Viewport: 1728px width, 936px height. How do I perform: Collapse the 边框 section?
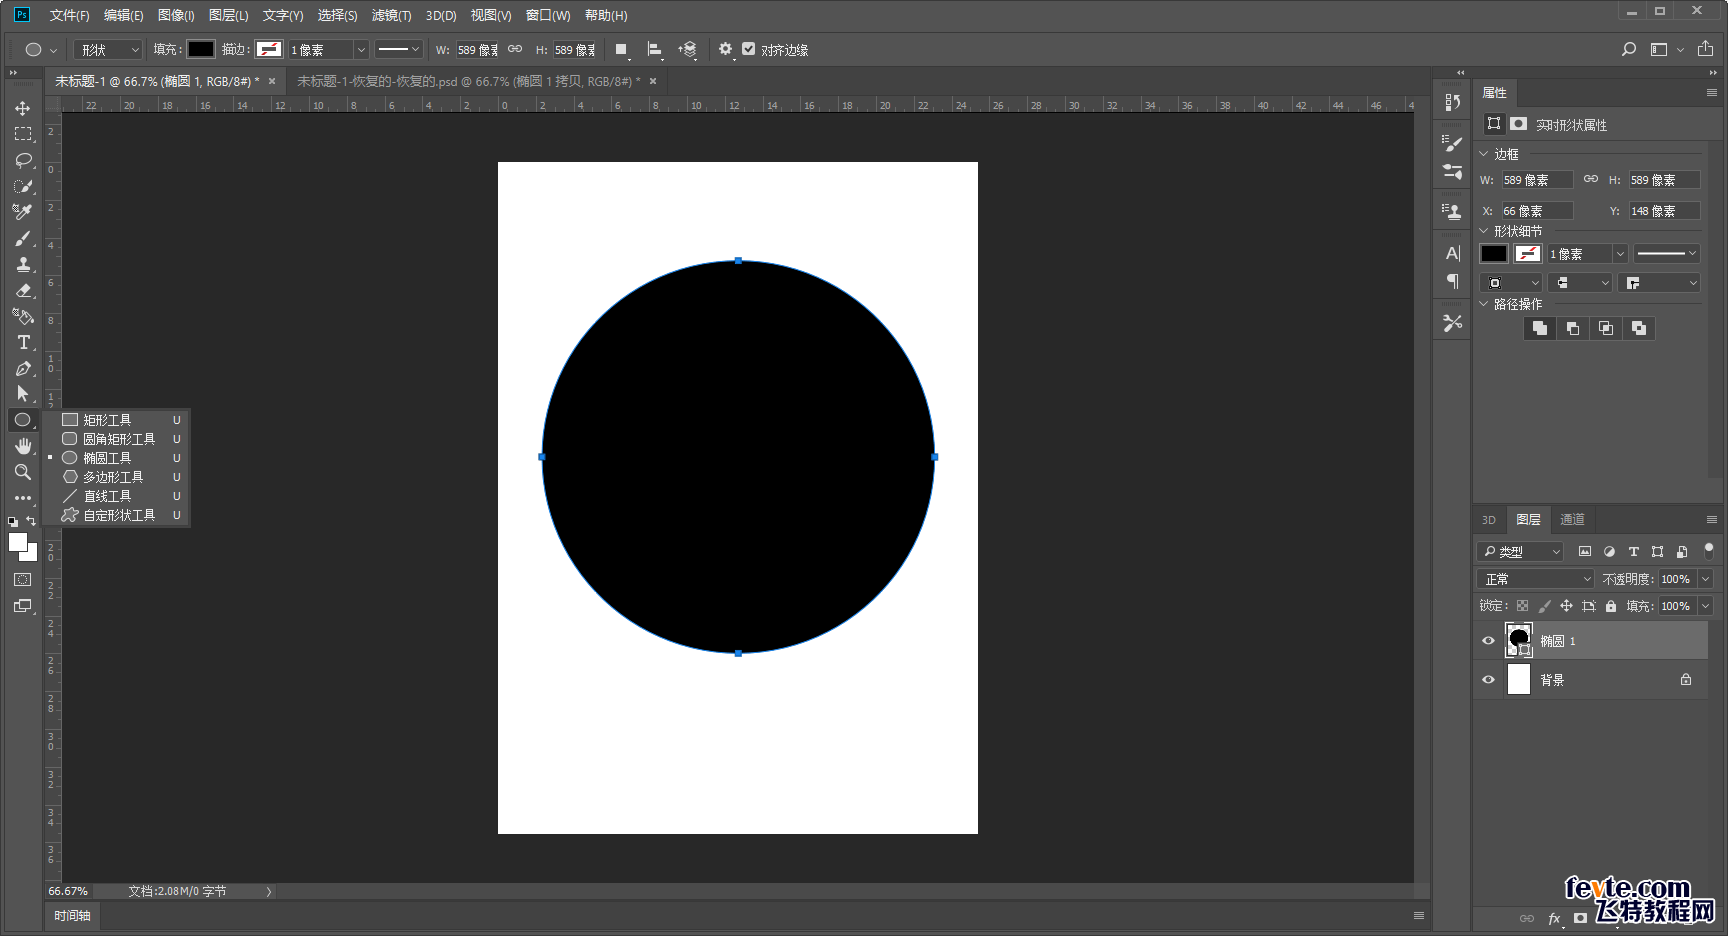(1484, 154)
